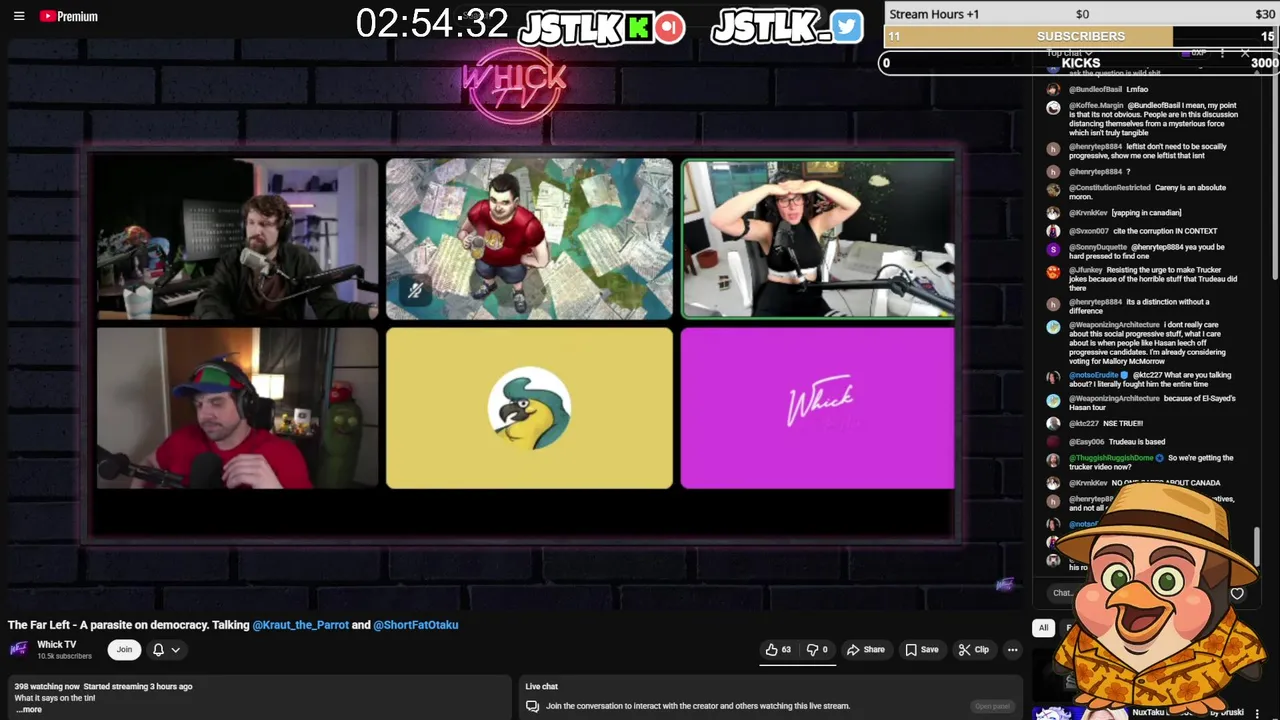
Task: Click the yellow parrot avatar tile
Action: (529, 408)
